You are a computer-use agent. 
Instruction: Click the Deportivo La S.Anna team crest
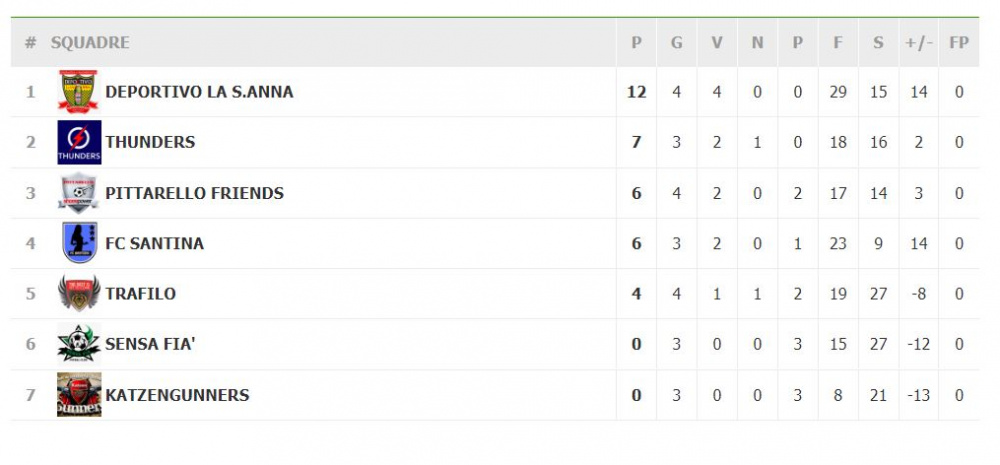point(78,92)
